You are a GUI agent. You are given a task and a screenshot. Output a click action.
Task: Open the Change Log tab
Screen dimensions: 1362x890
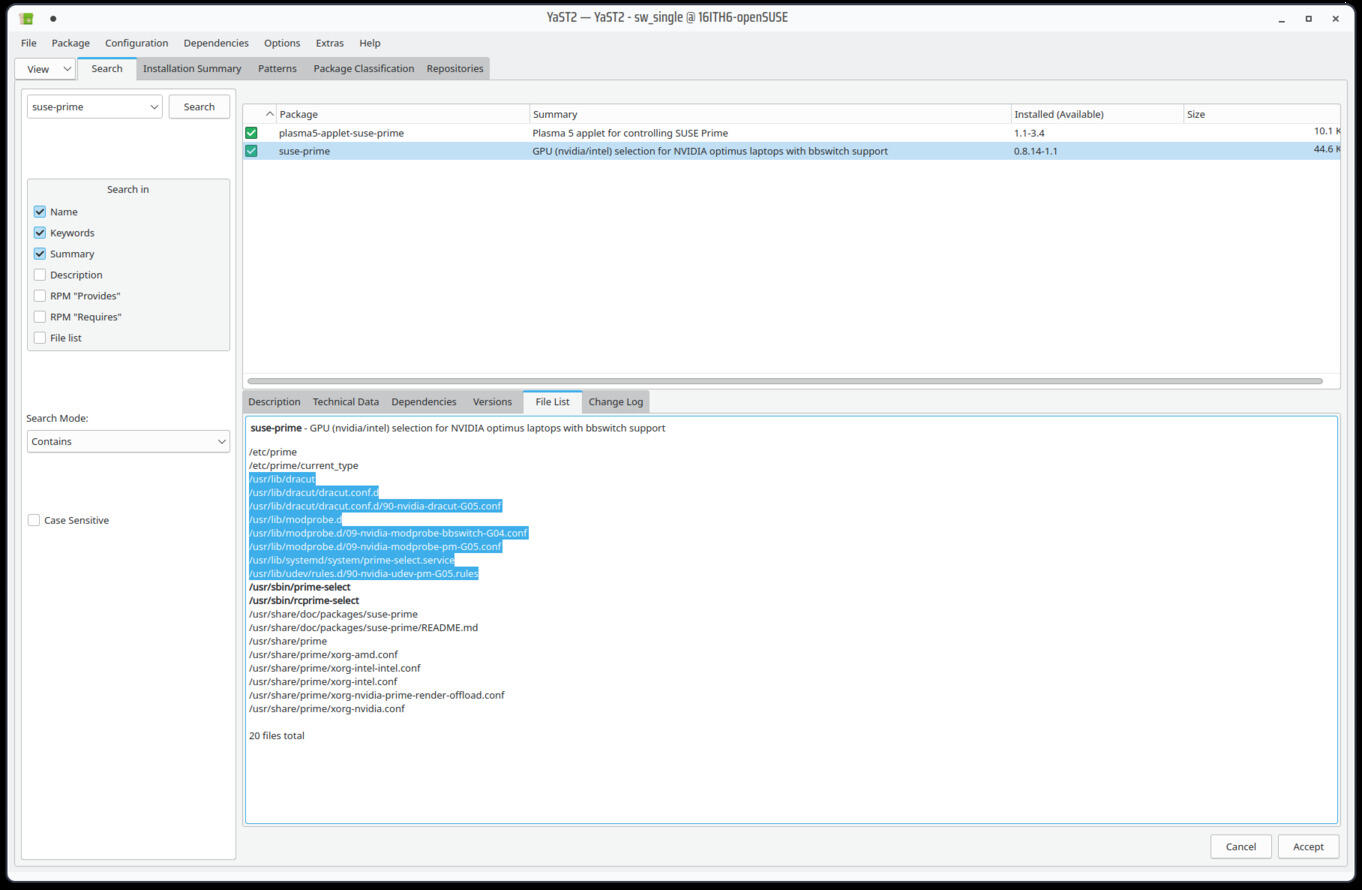(616, 402)
